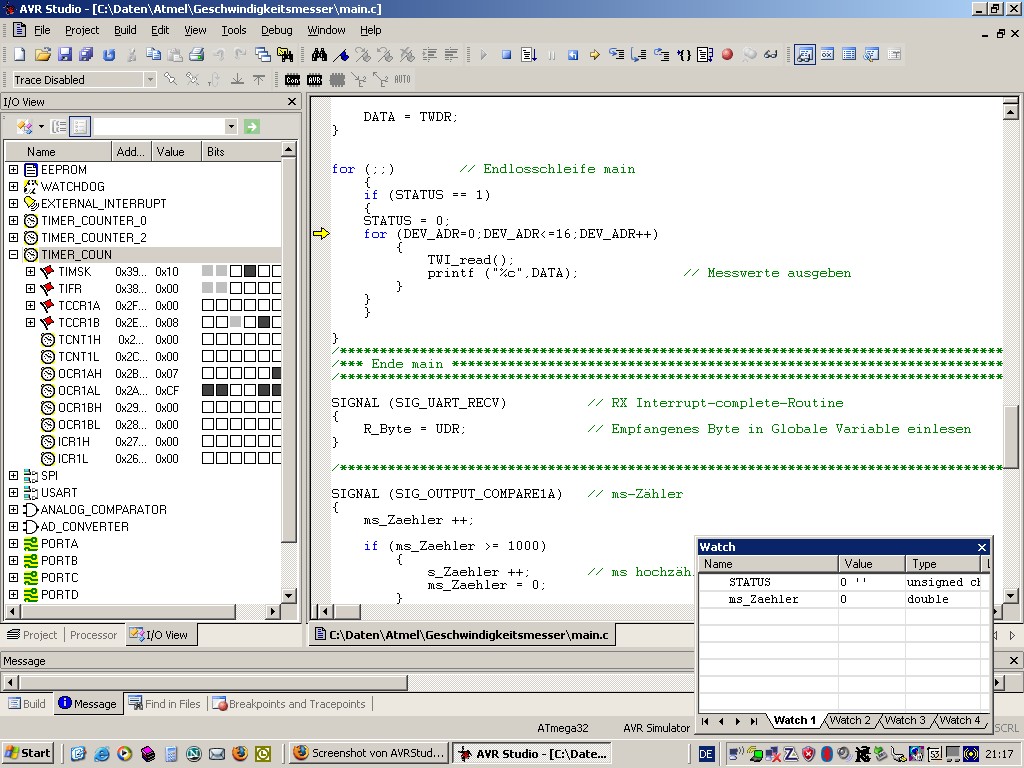Click the Step Over debug icon
Image resolution: width=1024 pixels, height=768 pixels.
point(639,55)
